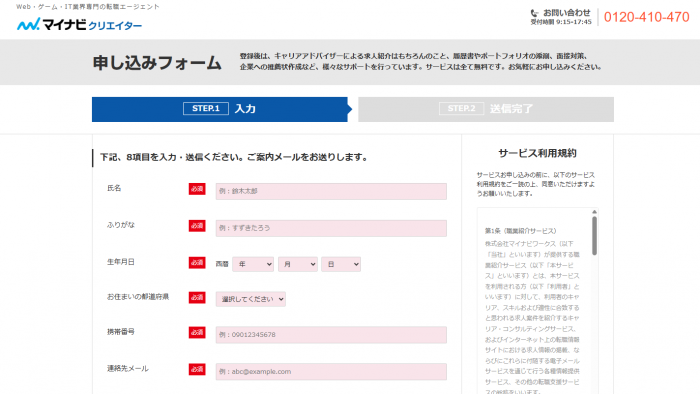Click the お問い合わせ label
The height and width of the screenshot is (394, 700).
(567, 12)
